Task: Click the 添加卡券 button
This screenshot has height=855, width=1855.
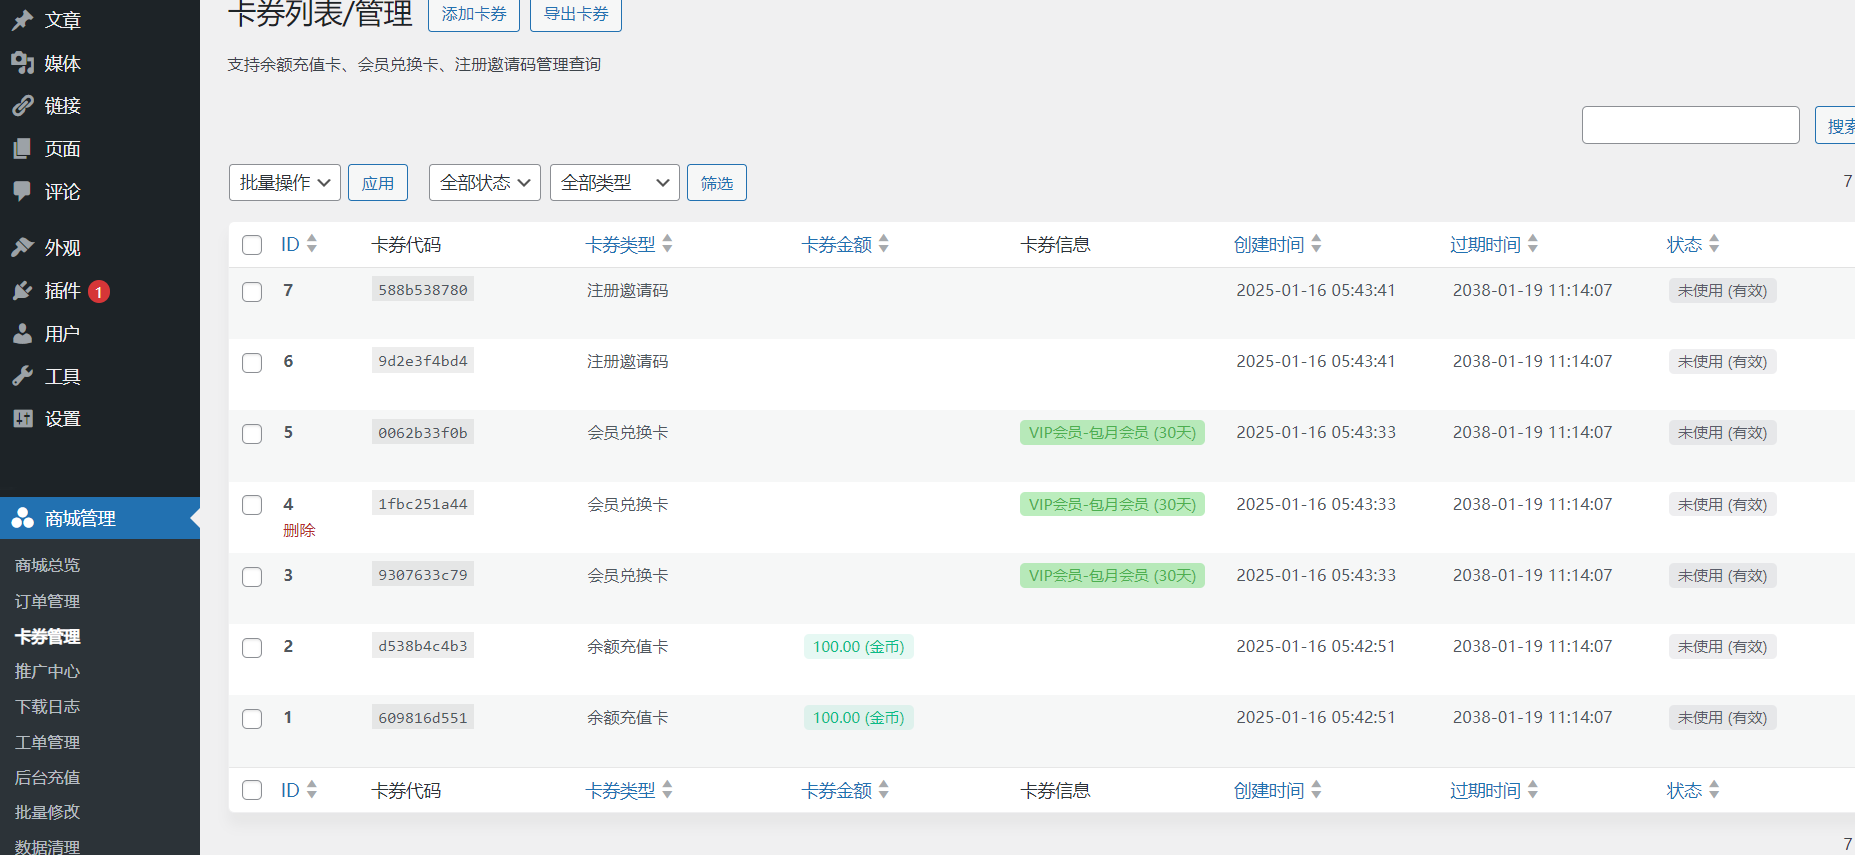Action: 474,14
